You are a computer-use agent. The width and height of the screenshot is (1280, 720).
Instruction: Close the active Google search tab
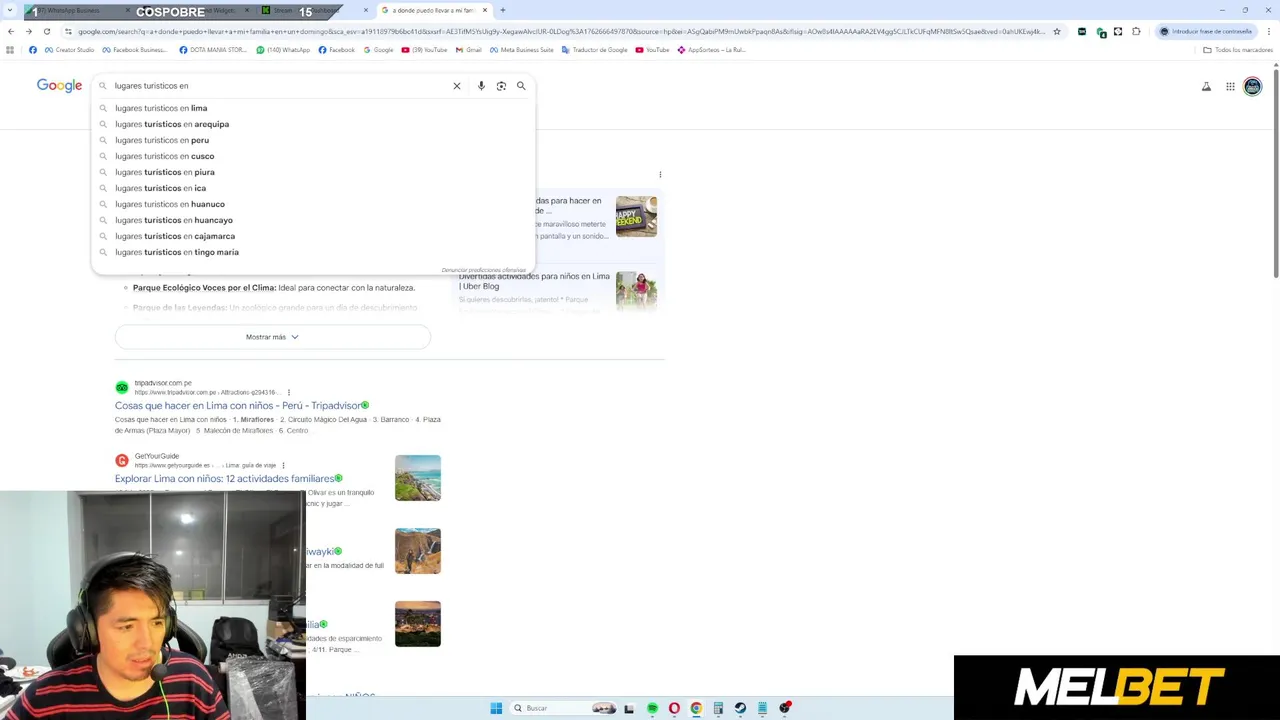485,10
